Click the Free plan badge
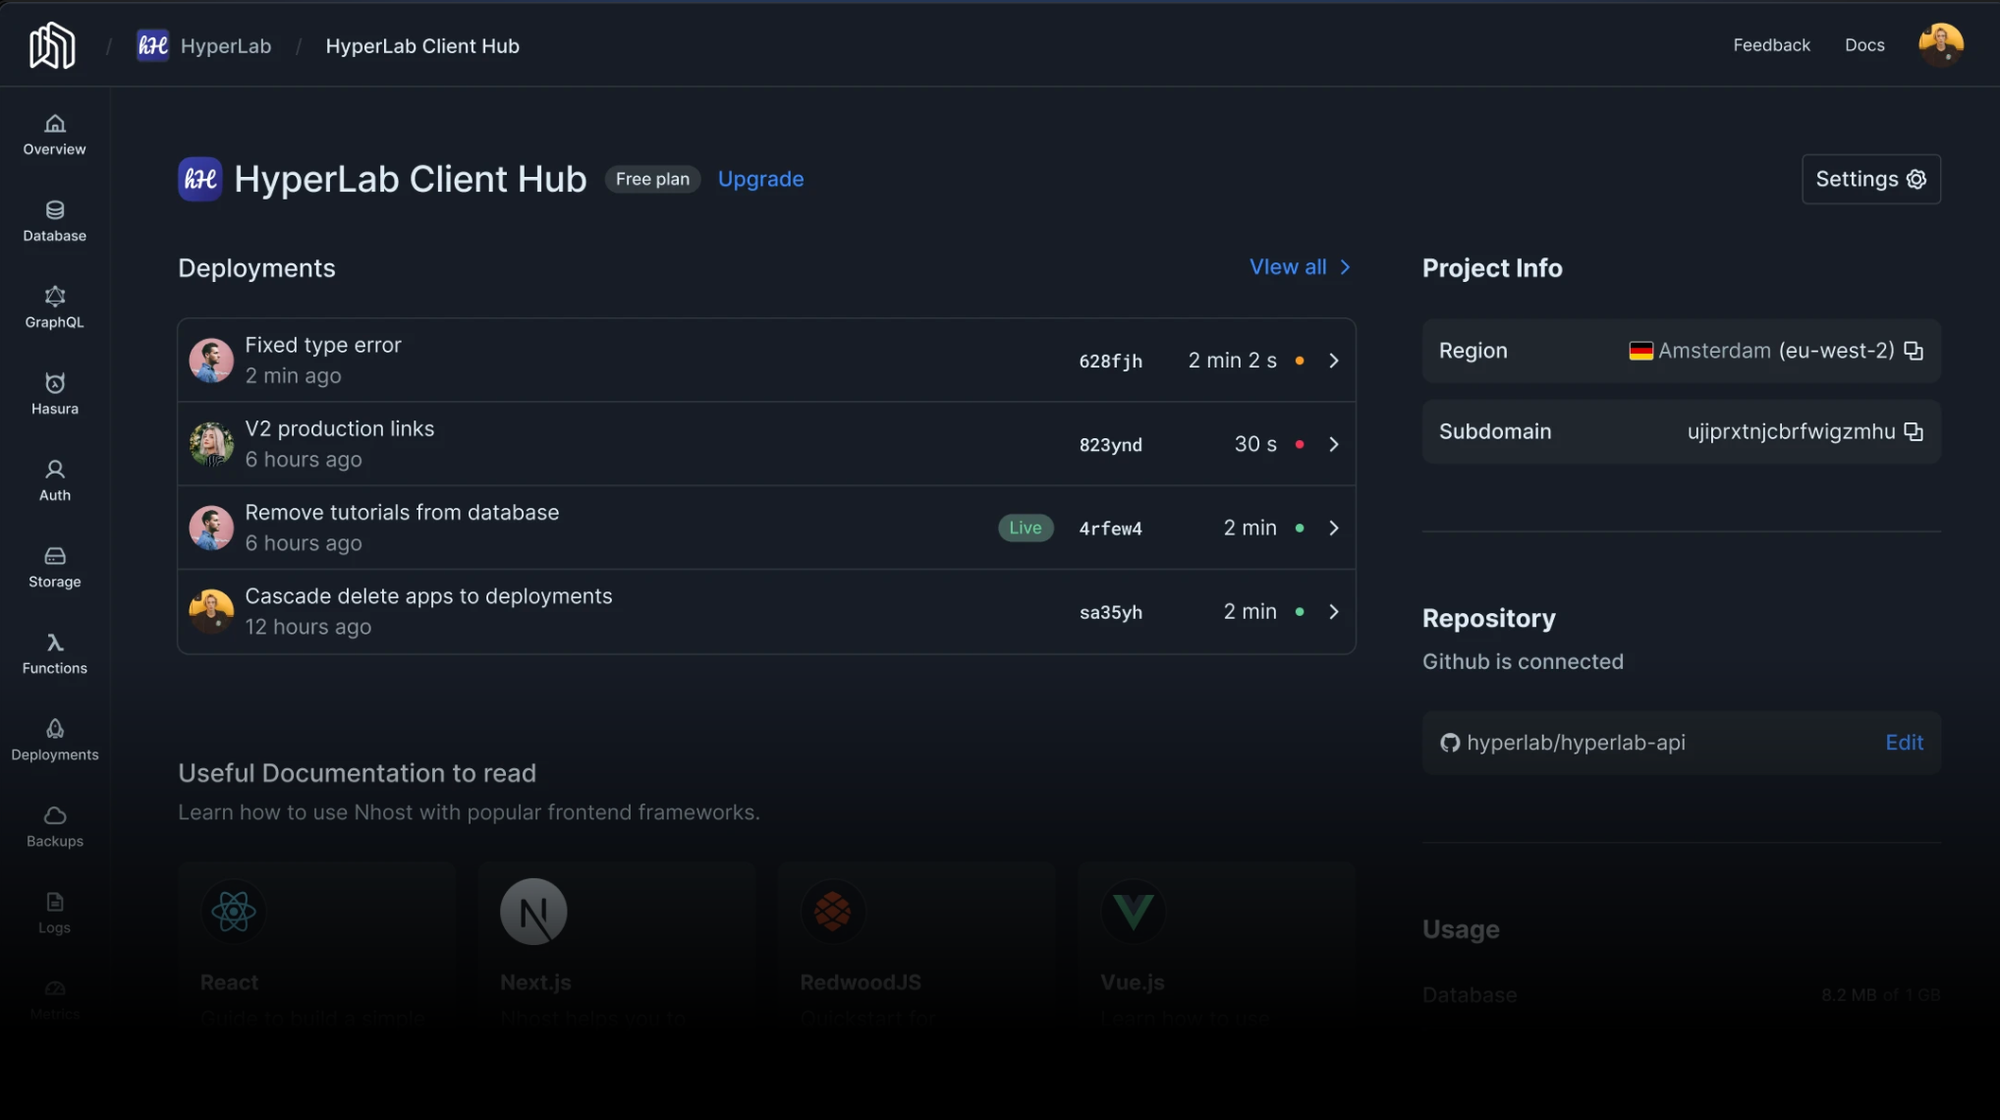Image resolution: width=2000 pixels, height=1120 pixels. (x=652, y=179)
